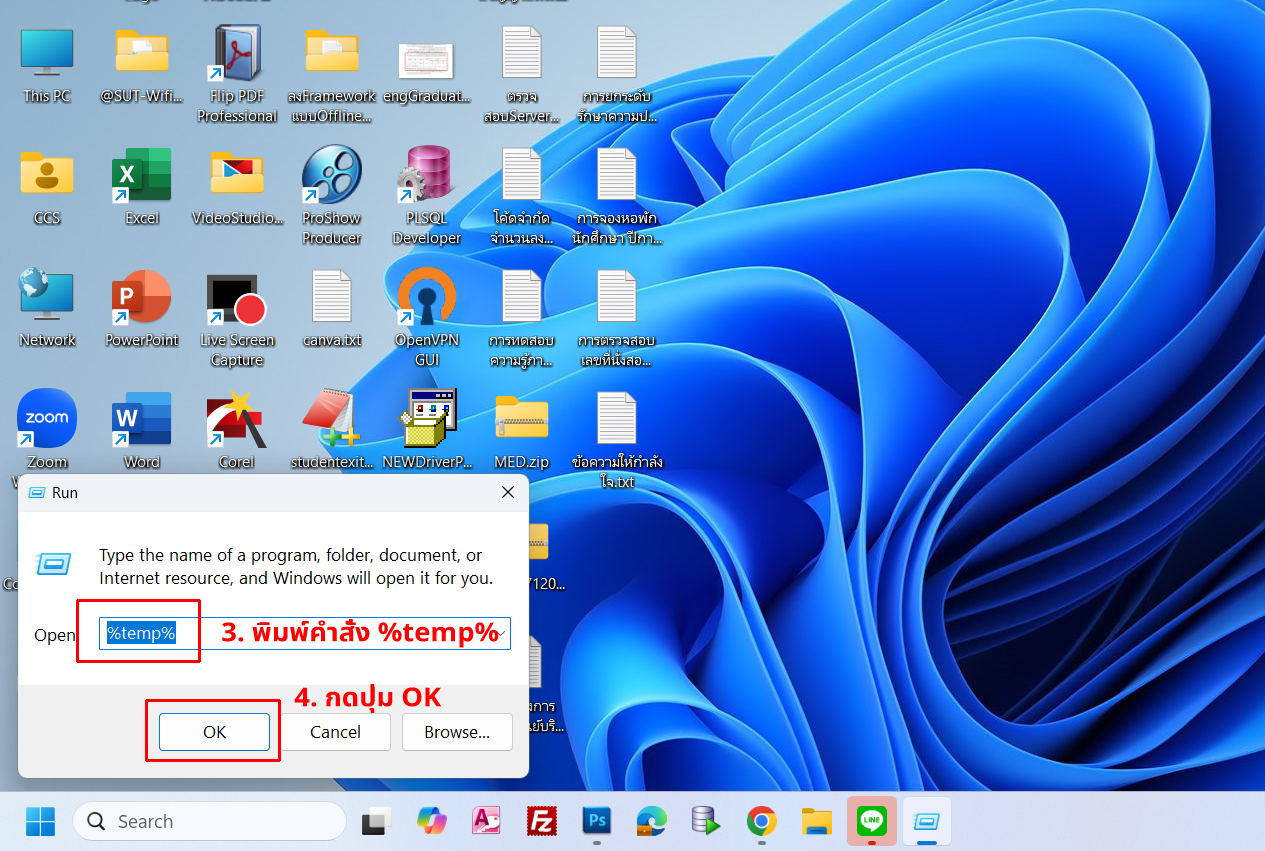The image size is (1265, 851).
Task: Open the Windows Start menu
Action: (x=41, y=821)
